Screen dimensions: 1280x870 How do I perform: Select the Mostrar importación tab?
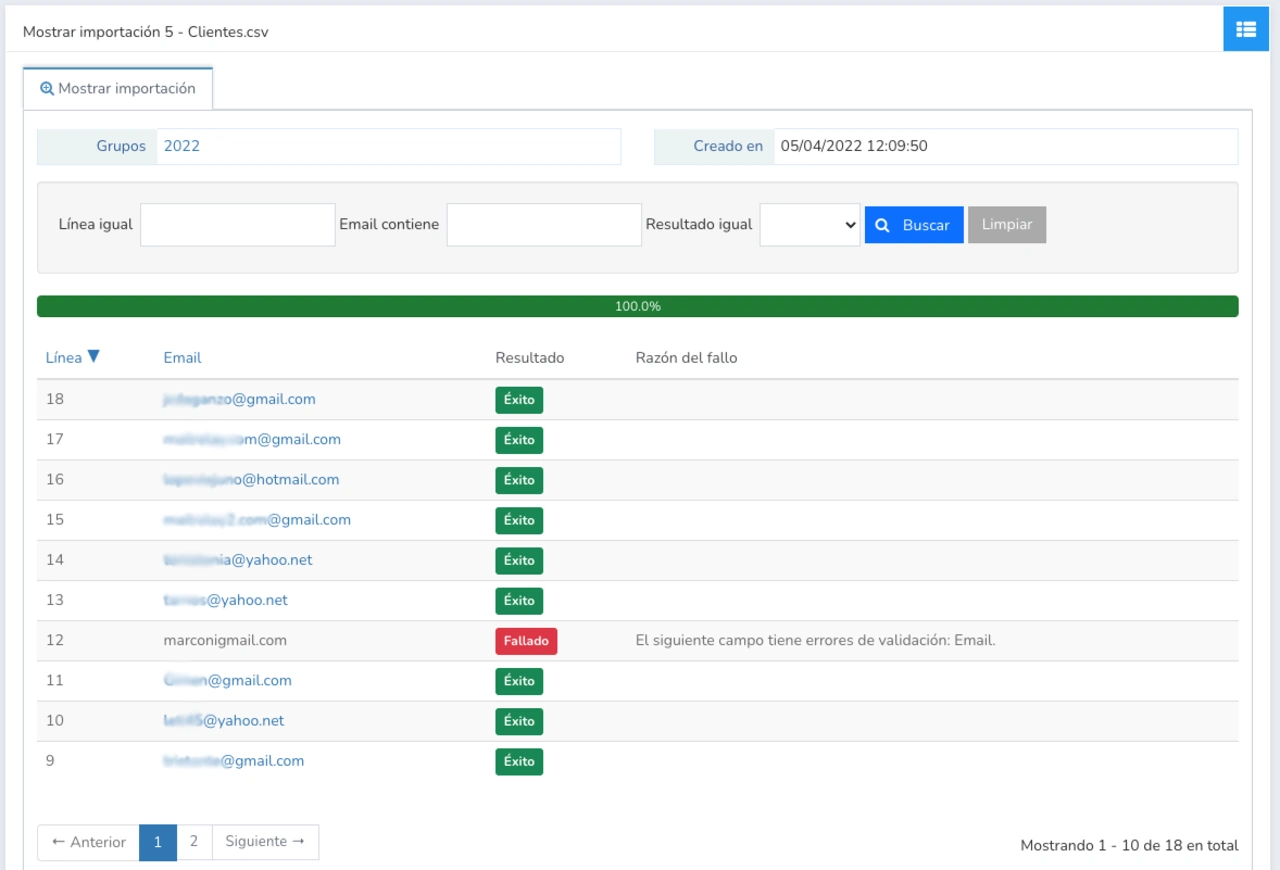(x=118, y=88)
